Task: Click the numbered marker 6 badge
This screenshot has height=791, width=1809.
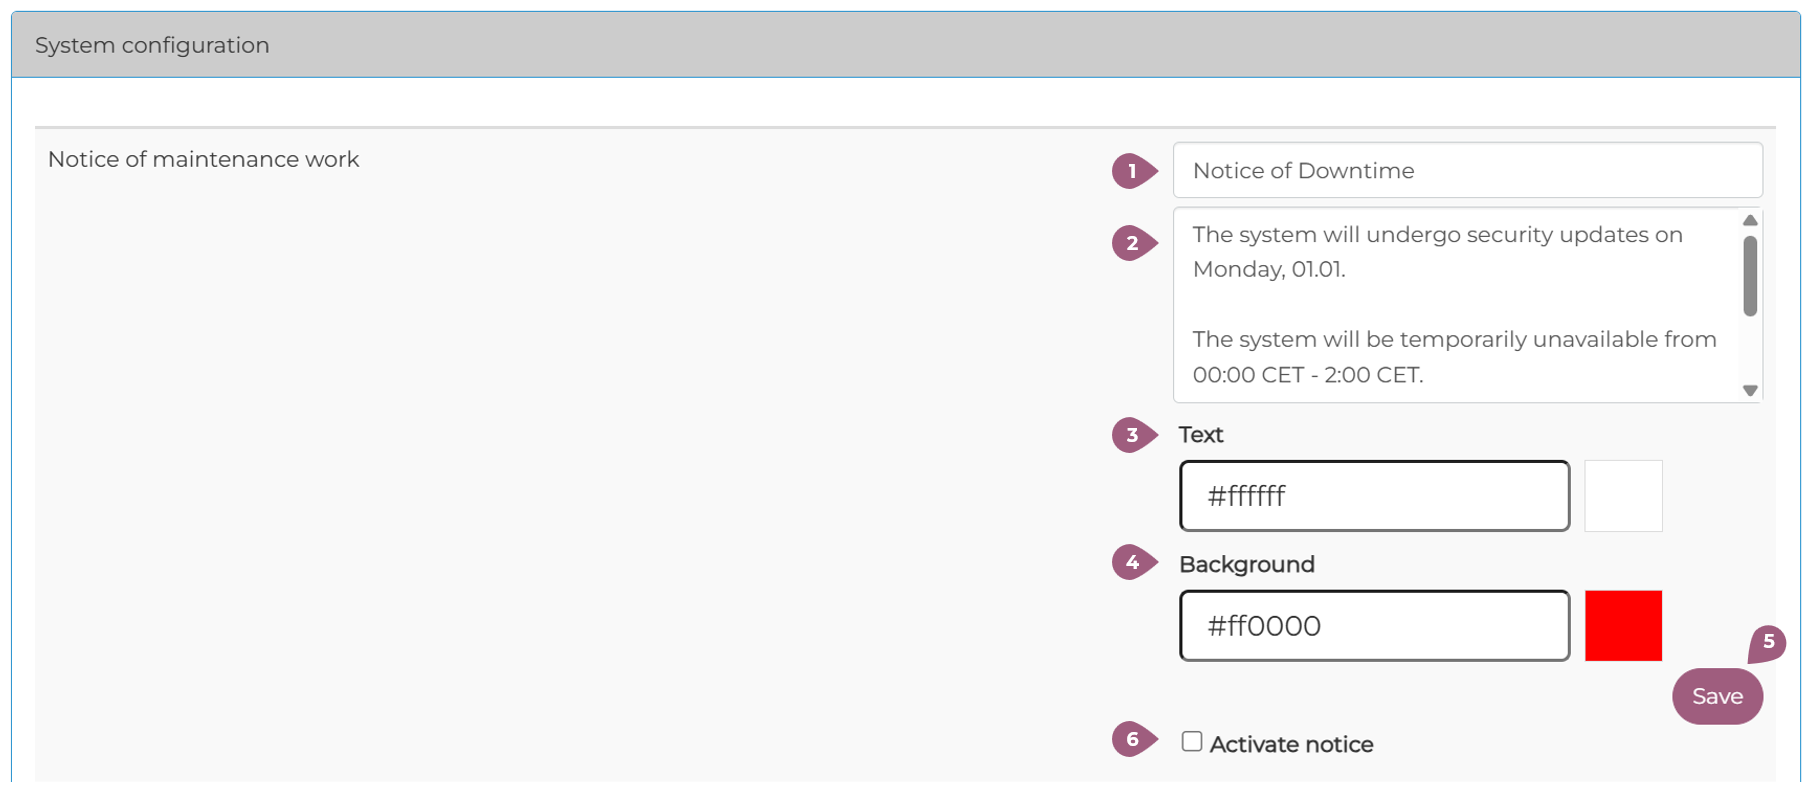Action: 1133,739
